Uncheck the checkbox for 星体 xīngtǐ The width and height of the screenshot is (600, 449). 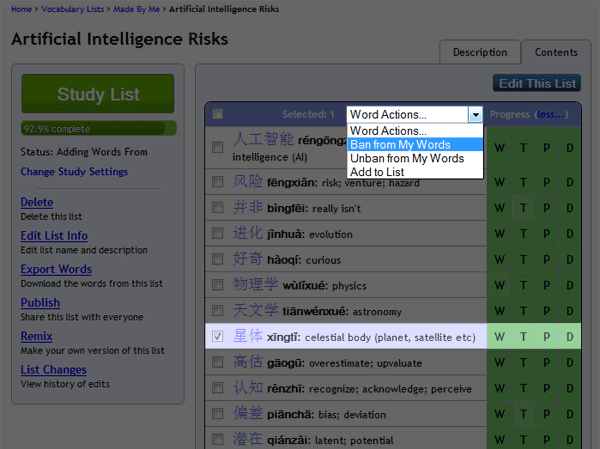[x=218, y=337]
